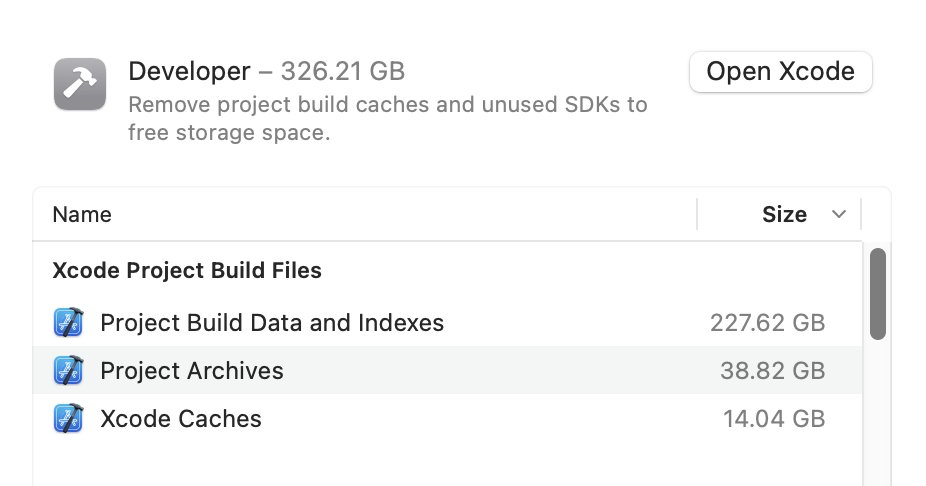Click the Project Archives Xcode icon
The width and height of the screenshot is (926, 486).
68,371
